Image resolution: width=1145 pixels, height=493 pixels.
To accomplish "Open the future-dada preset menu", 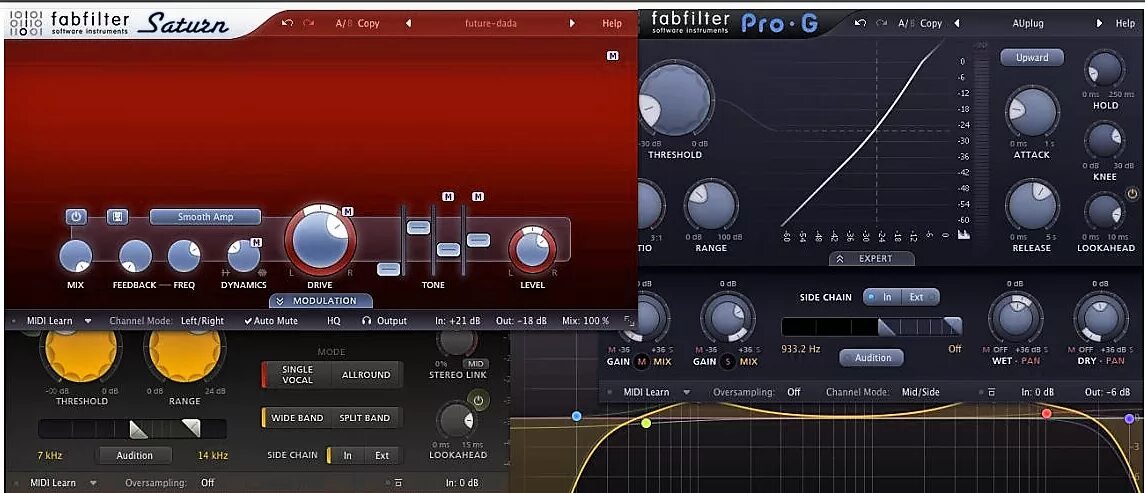I will pos(491,23).
